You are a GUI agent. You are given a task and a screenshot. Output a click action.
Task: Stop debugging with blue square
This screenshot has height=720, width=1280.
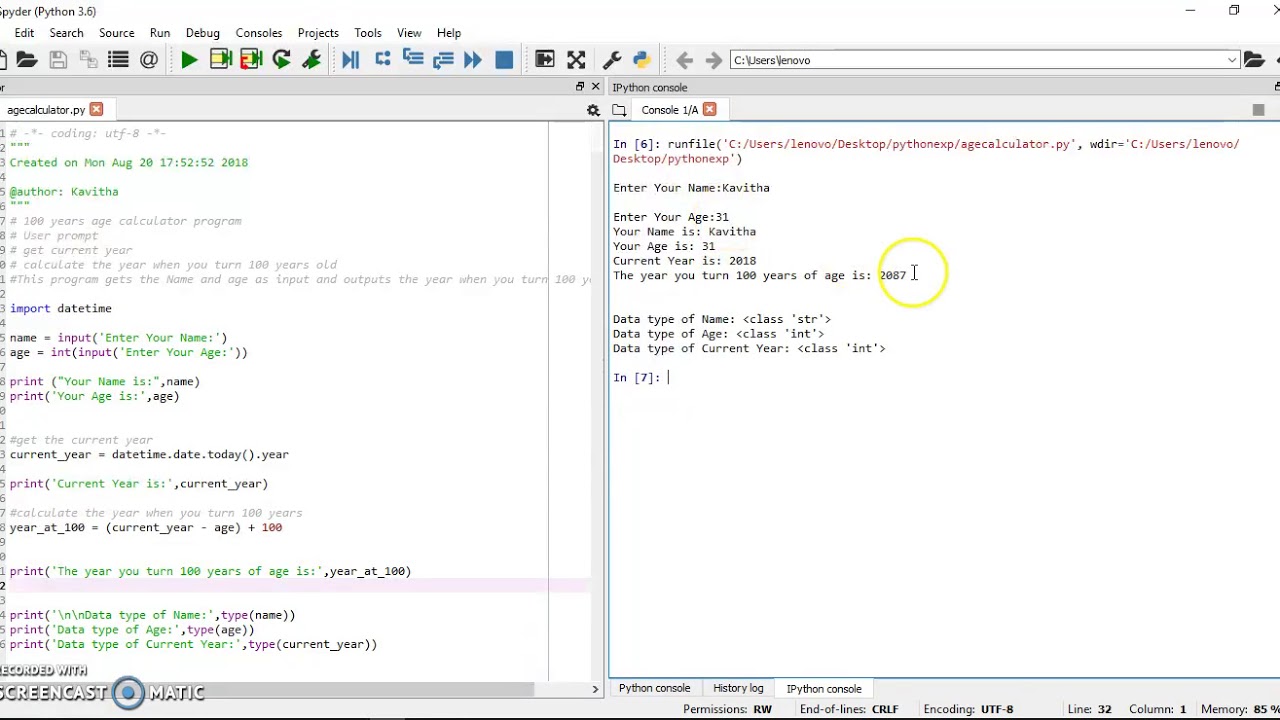pos(504,60)
